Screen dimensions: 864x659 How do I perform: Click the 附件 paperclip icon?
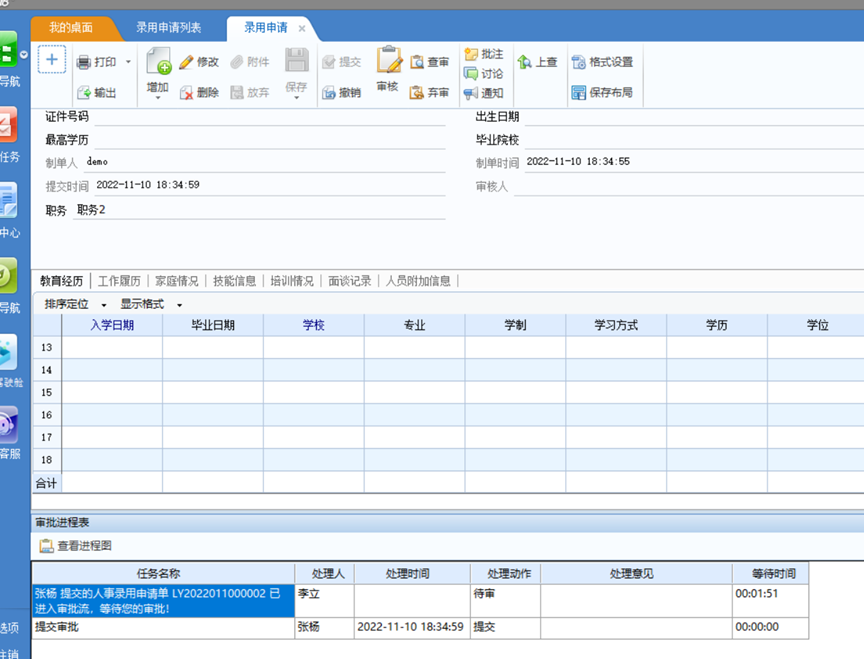click(x=237, y=62)
